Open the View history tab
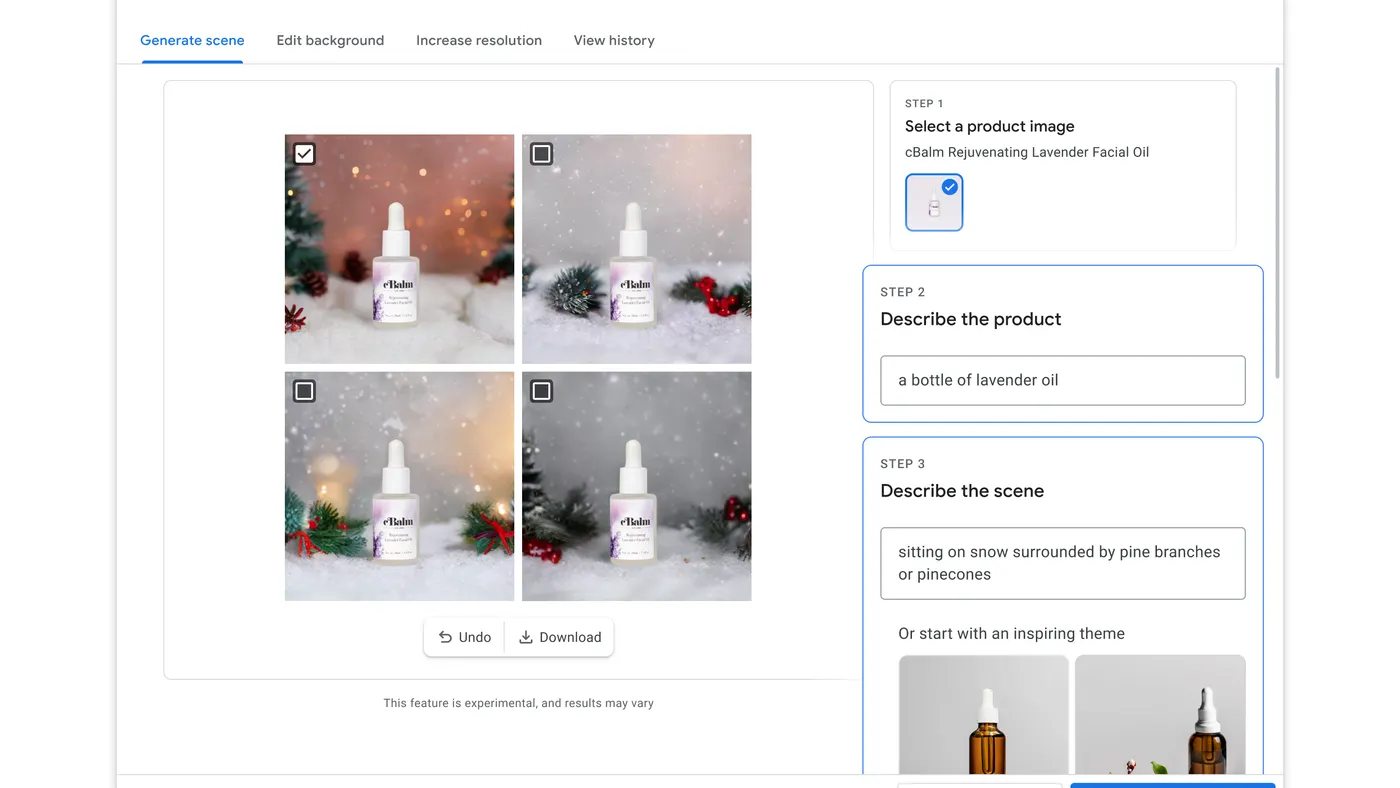 614,40
